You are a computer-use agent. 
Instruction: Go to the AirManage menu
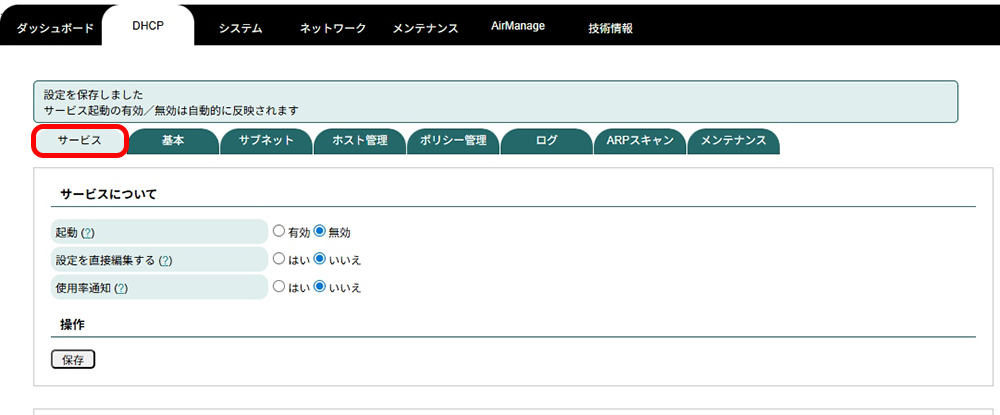click(518, 26)
